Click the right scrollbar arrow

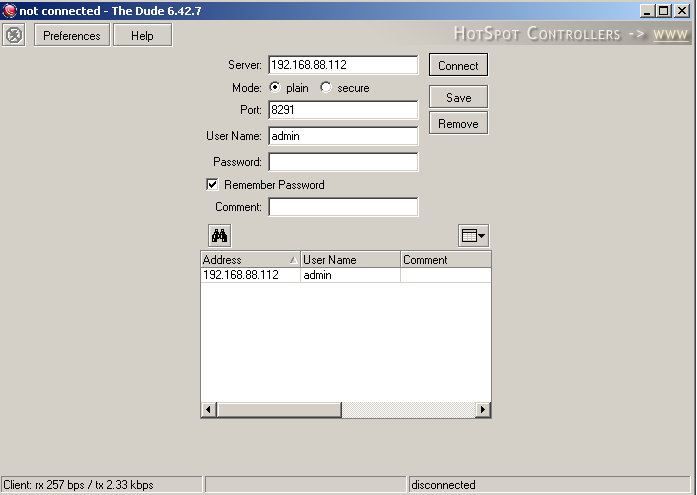483,409
